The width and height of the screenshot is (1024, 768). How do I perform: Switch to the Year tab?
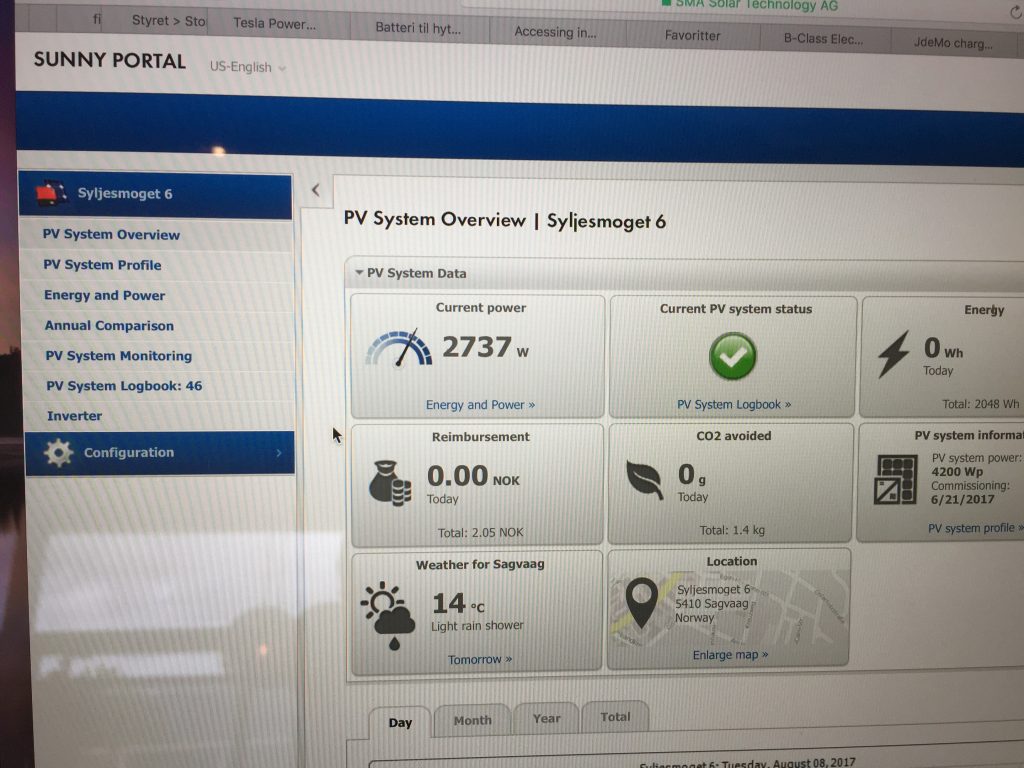546,718
